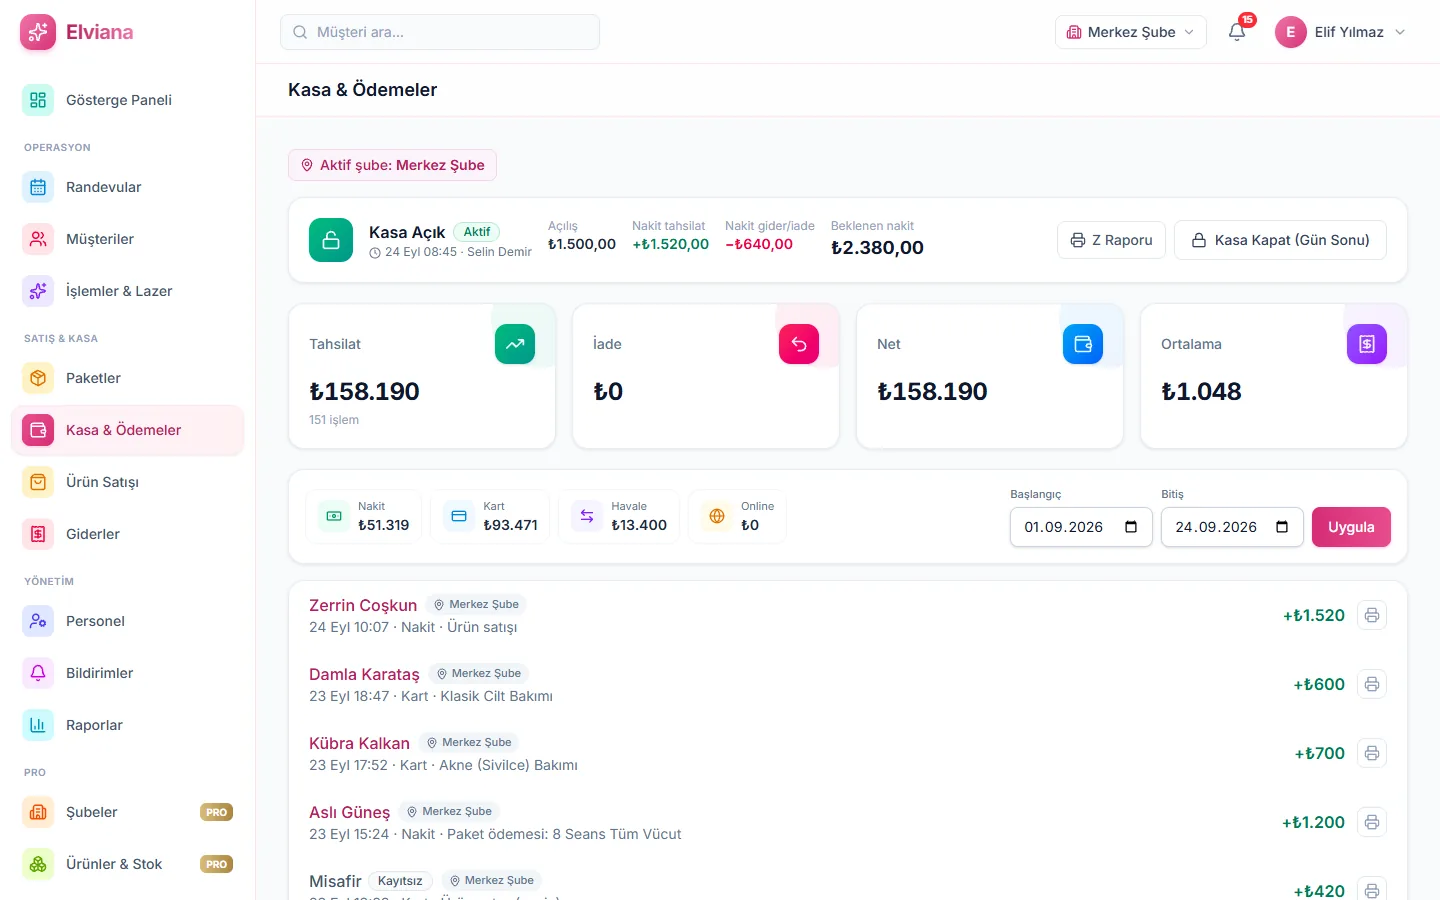Click the Havale transfer arrows icon
1440x900 pixels.
coord(587,516)
